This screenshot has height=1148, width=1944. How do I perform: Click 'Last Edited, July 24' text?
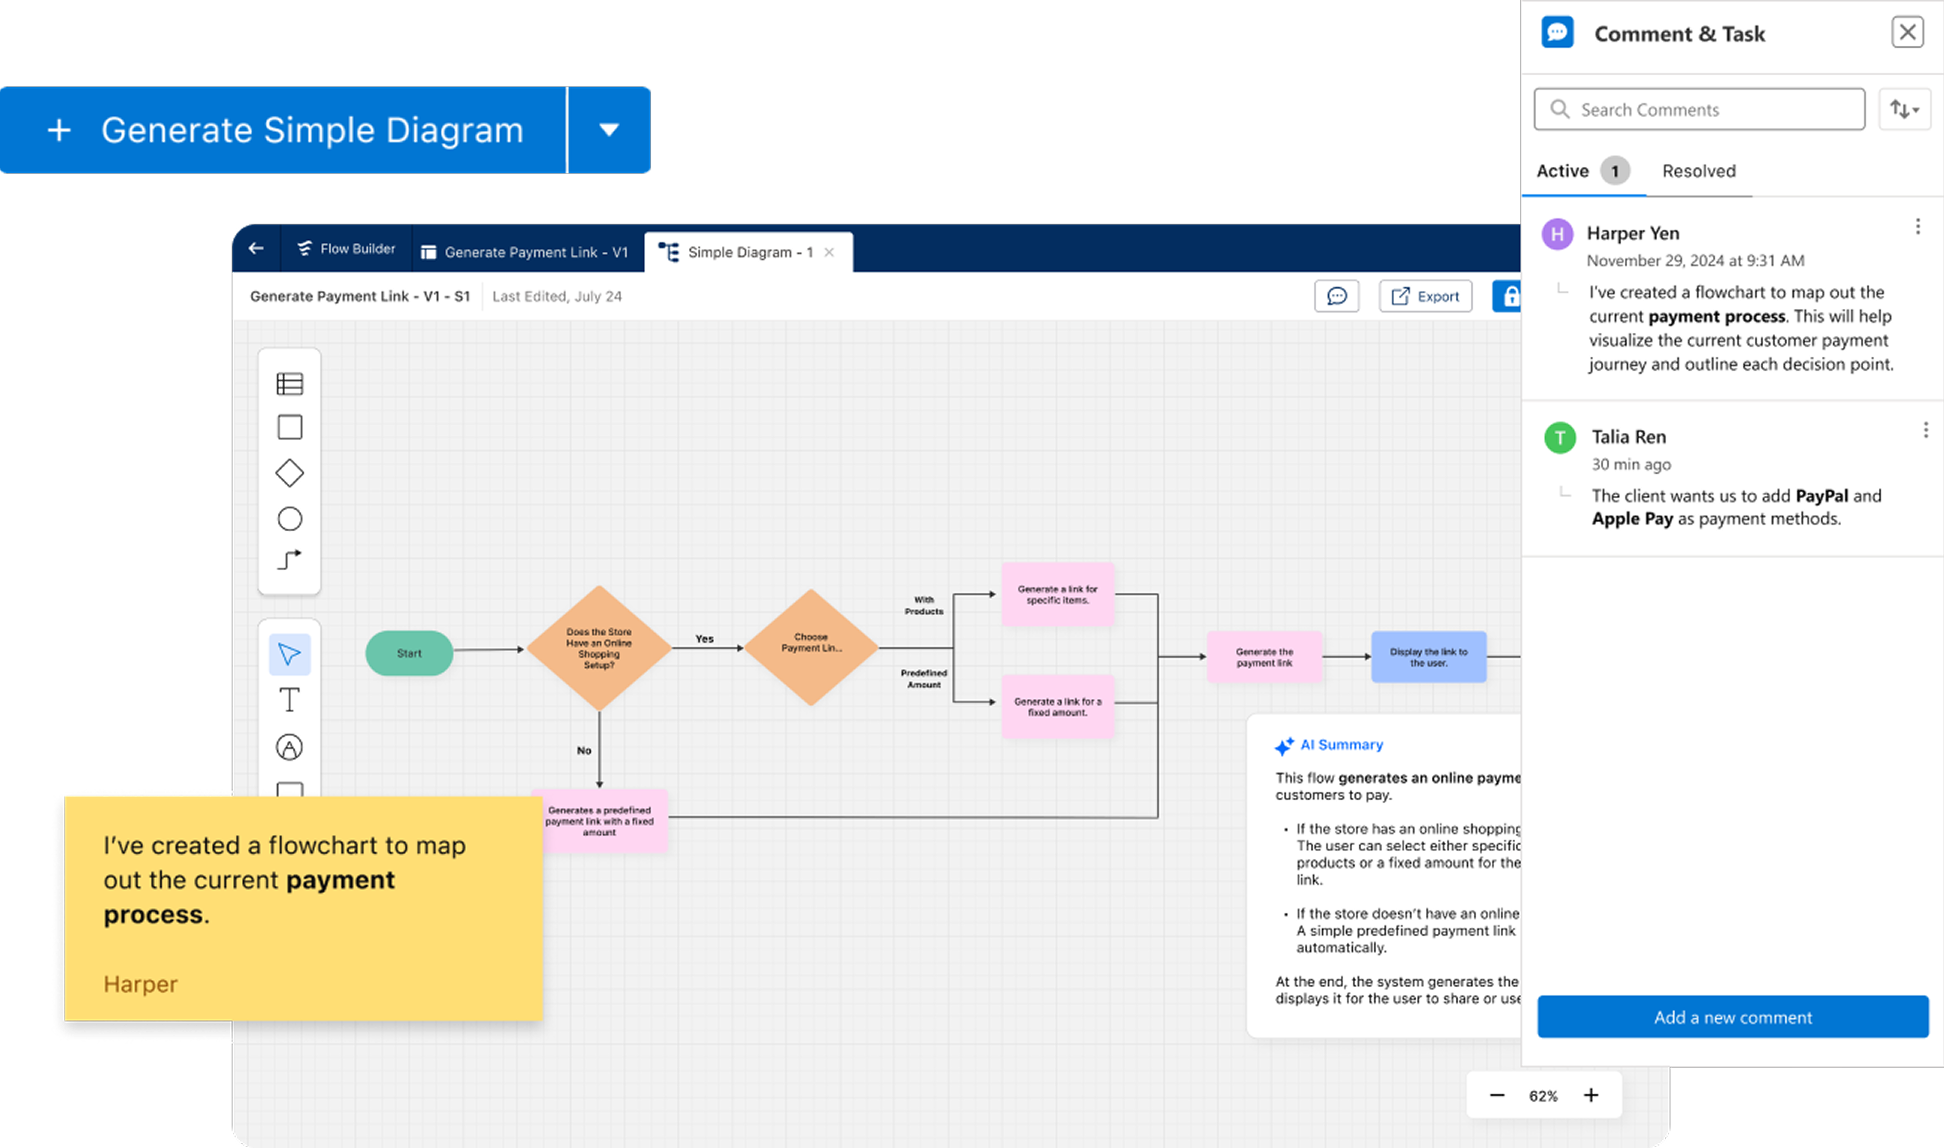(557, 296)
